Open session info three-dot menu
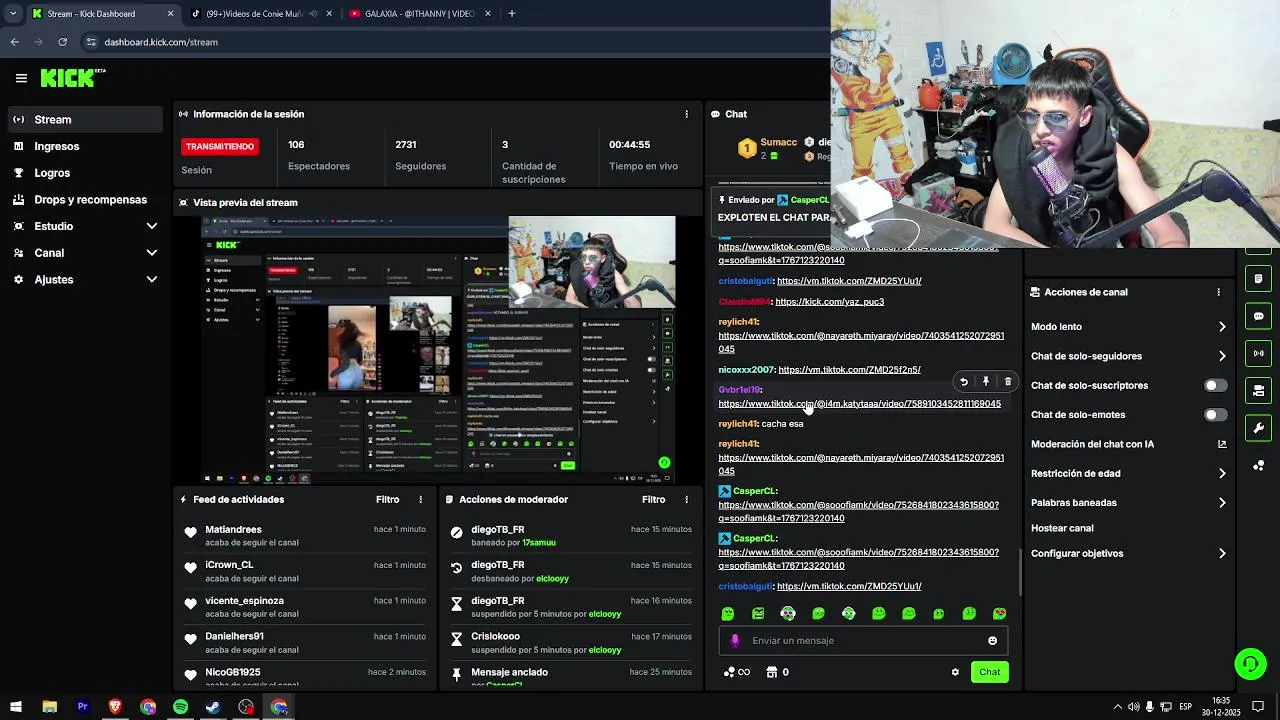Screen dimensions: 1280x720 point(686,114)
